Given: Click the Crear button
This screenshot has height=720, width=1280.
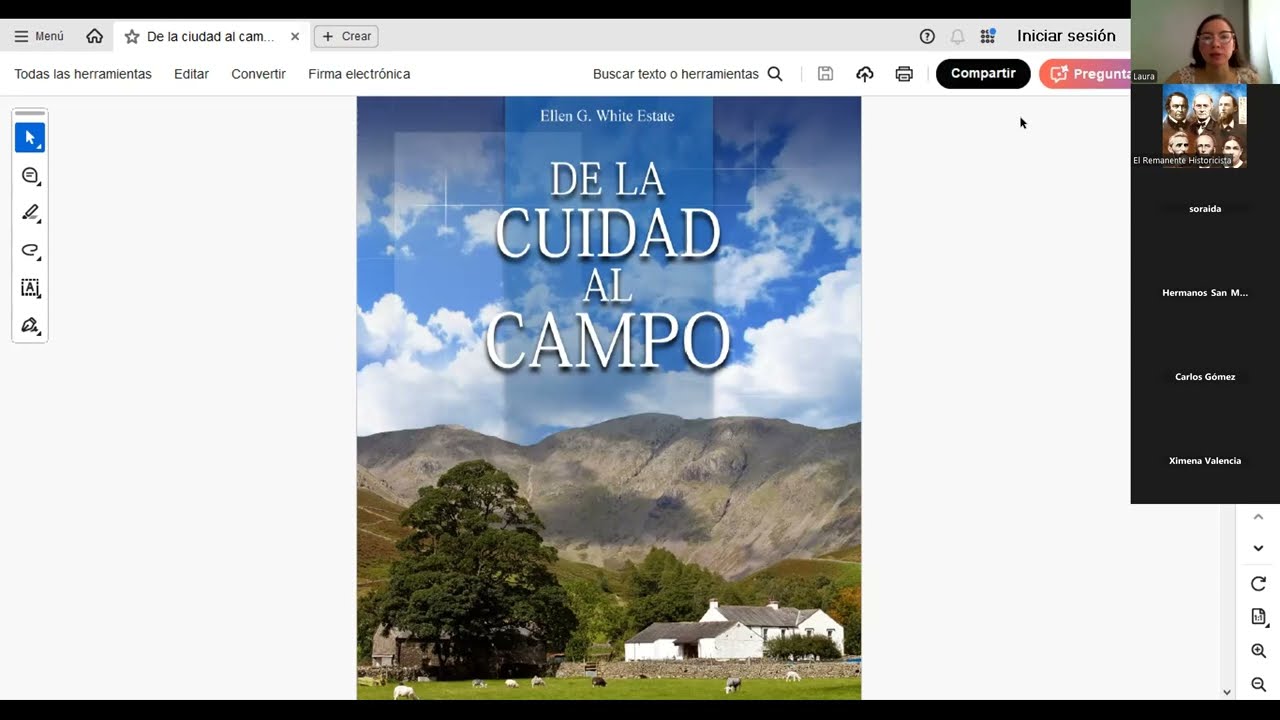Looking at the screenshot, I should [346, 36].
